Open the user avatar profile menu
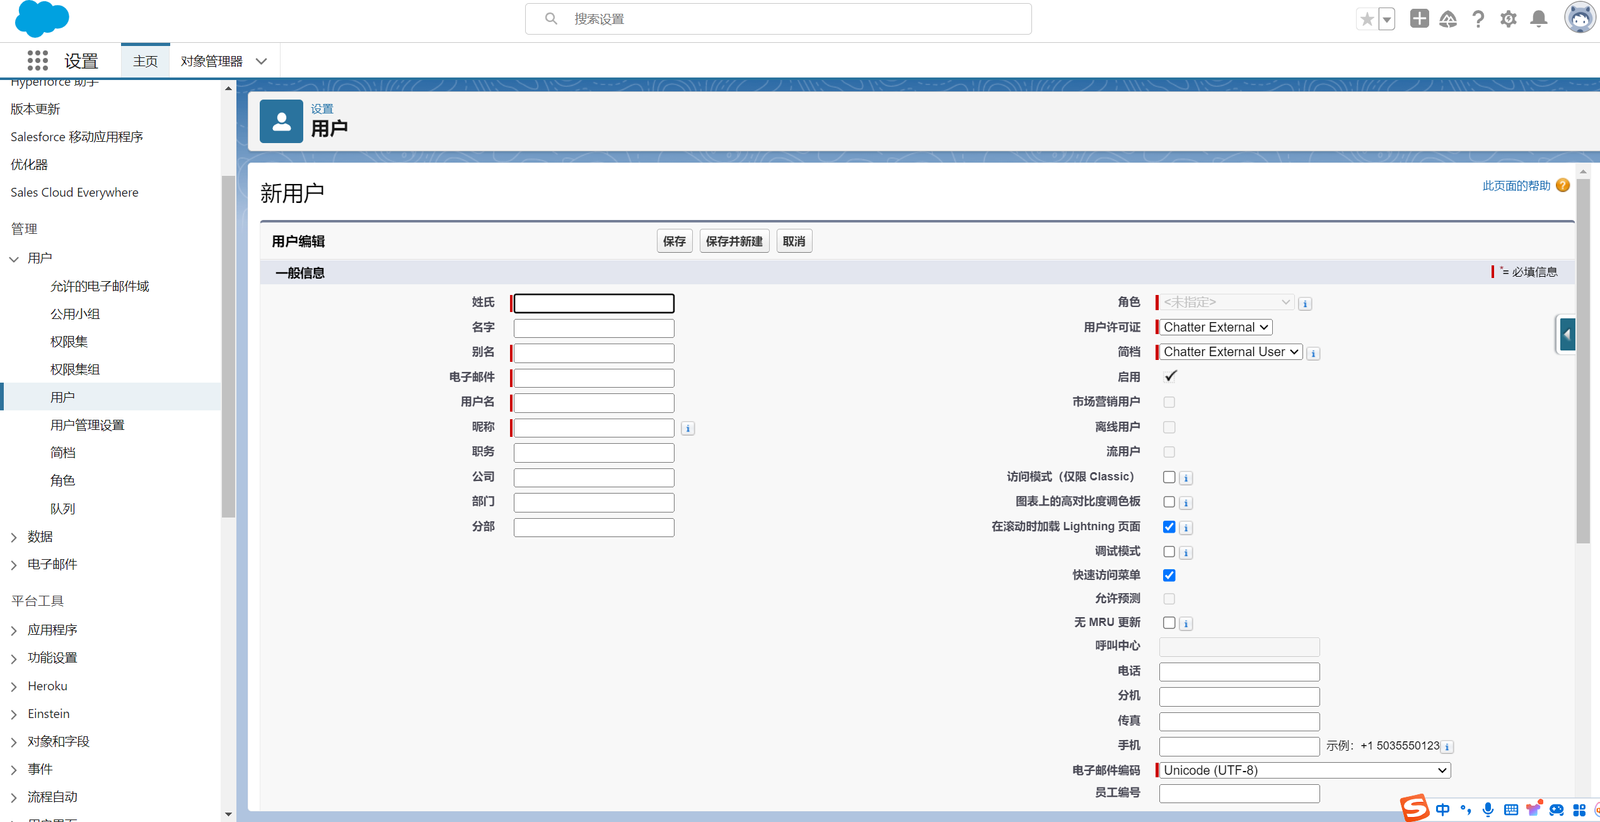The height and width of the screenshot is (822, 1600). [1579, 19]
